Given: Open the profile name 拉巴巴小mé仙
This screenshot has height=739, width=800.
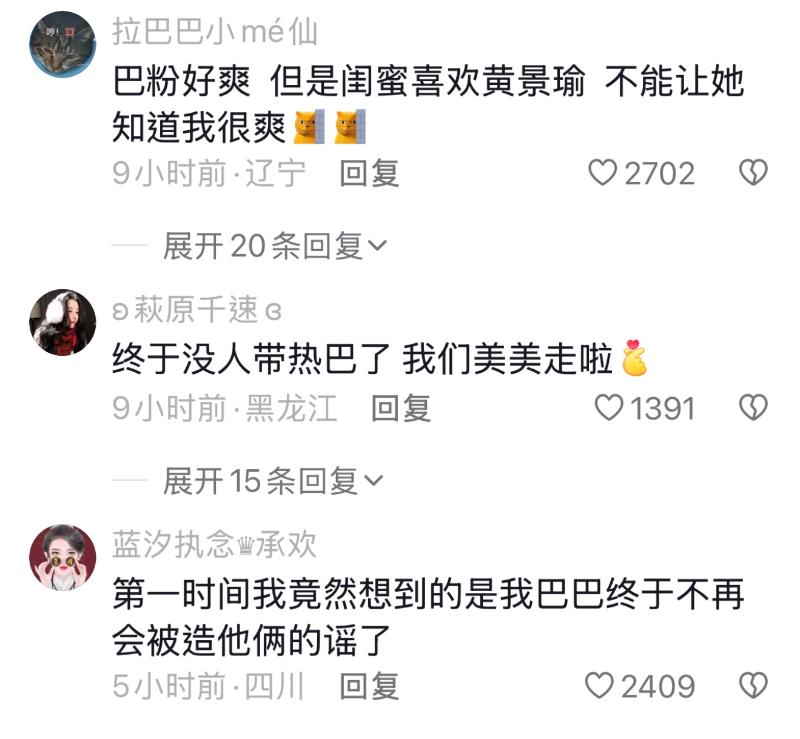Looking at the screenshot, I should pyautogui.click(x=215, y=32).
